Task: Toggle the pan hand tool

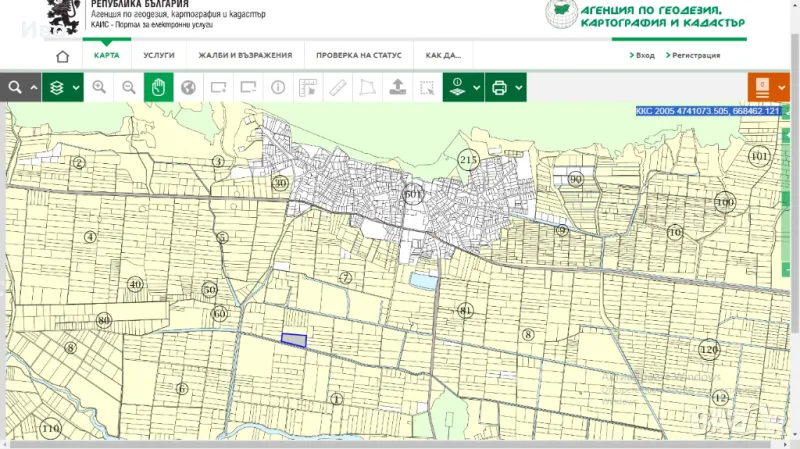Action: click(x=158, y=88)
